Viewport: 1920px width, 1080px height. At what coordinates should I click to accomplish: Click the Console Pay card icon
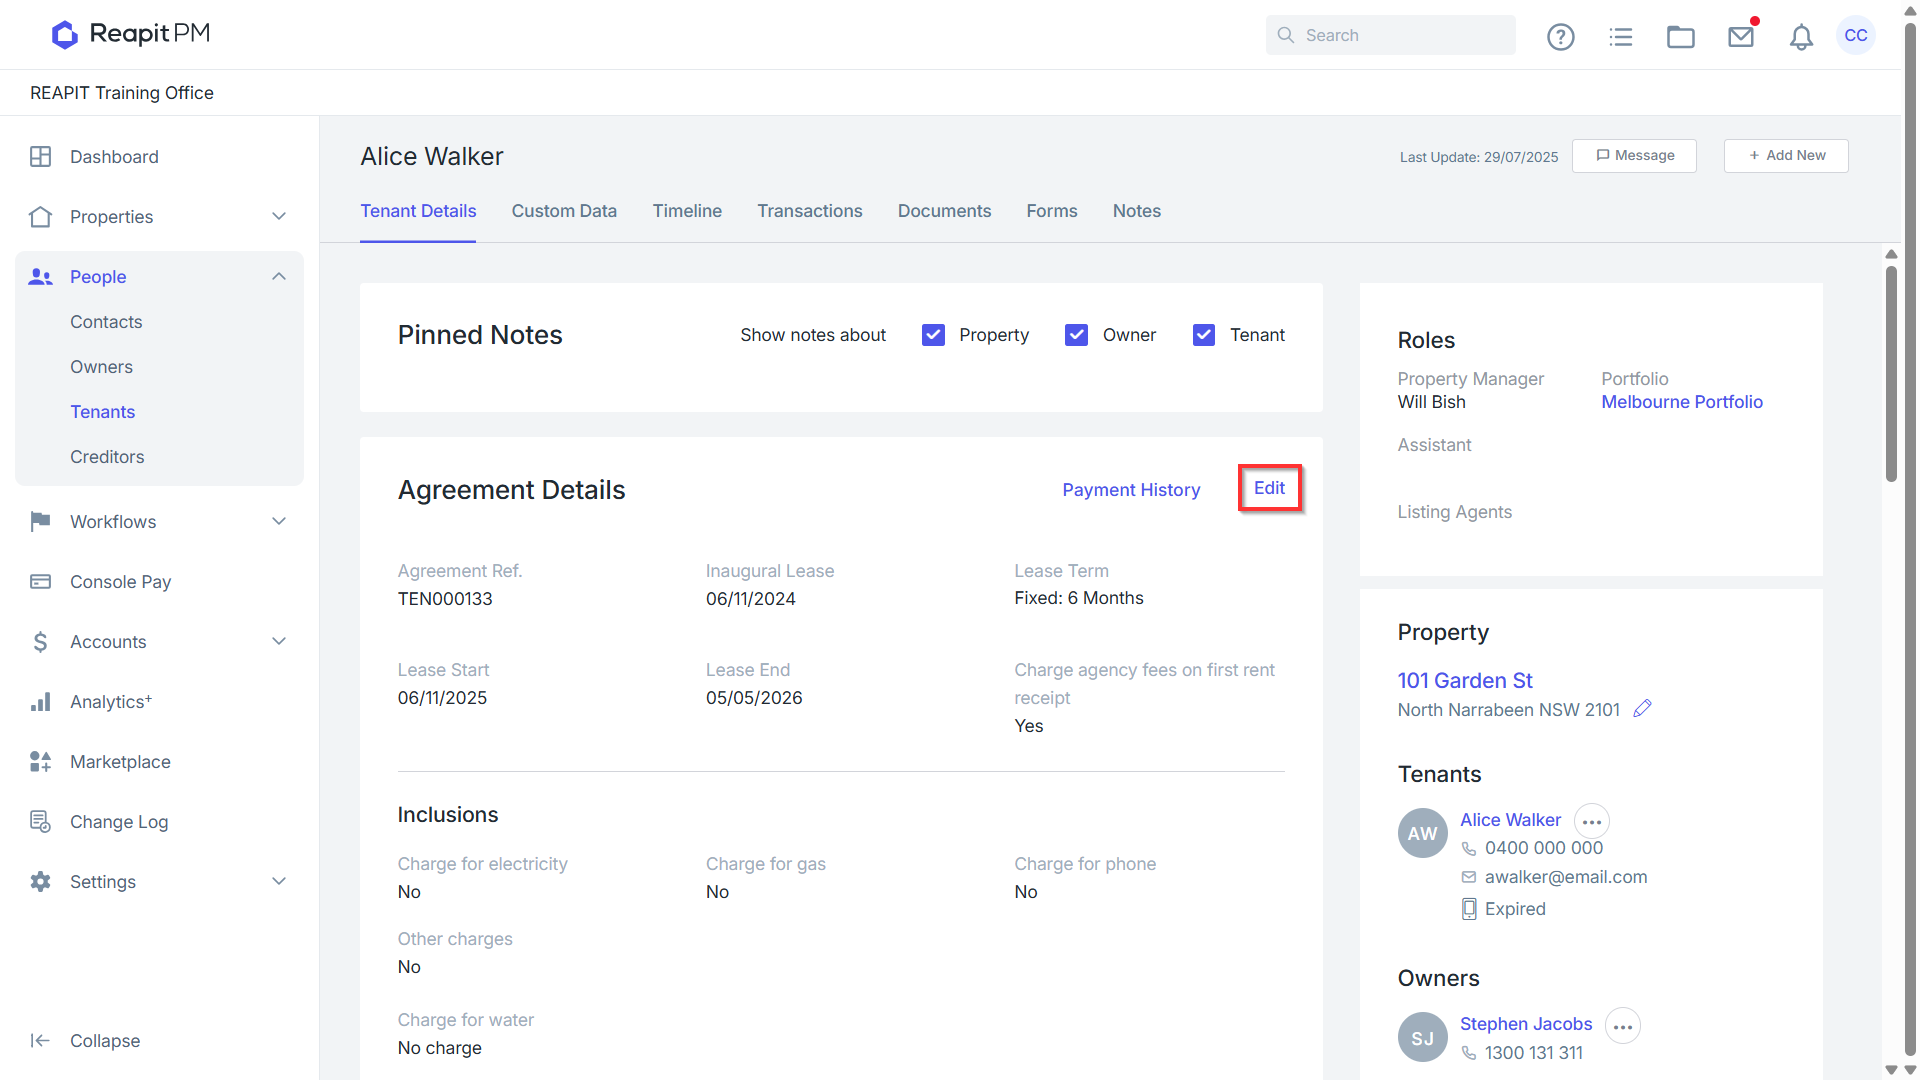pyautogui.click(x=41, y=582)
